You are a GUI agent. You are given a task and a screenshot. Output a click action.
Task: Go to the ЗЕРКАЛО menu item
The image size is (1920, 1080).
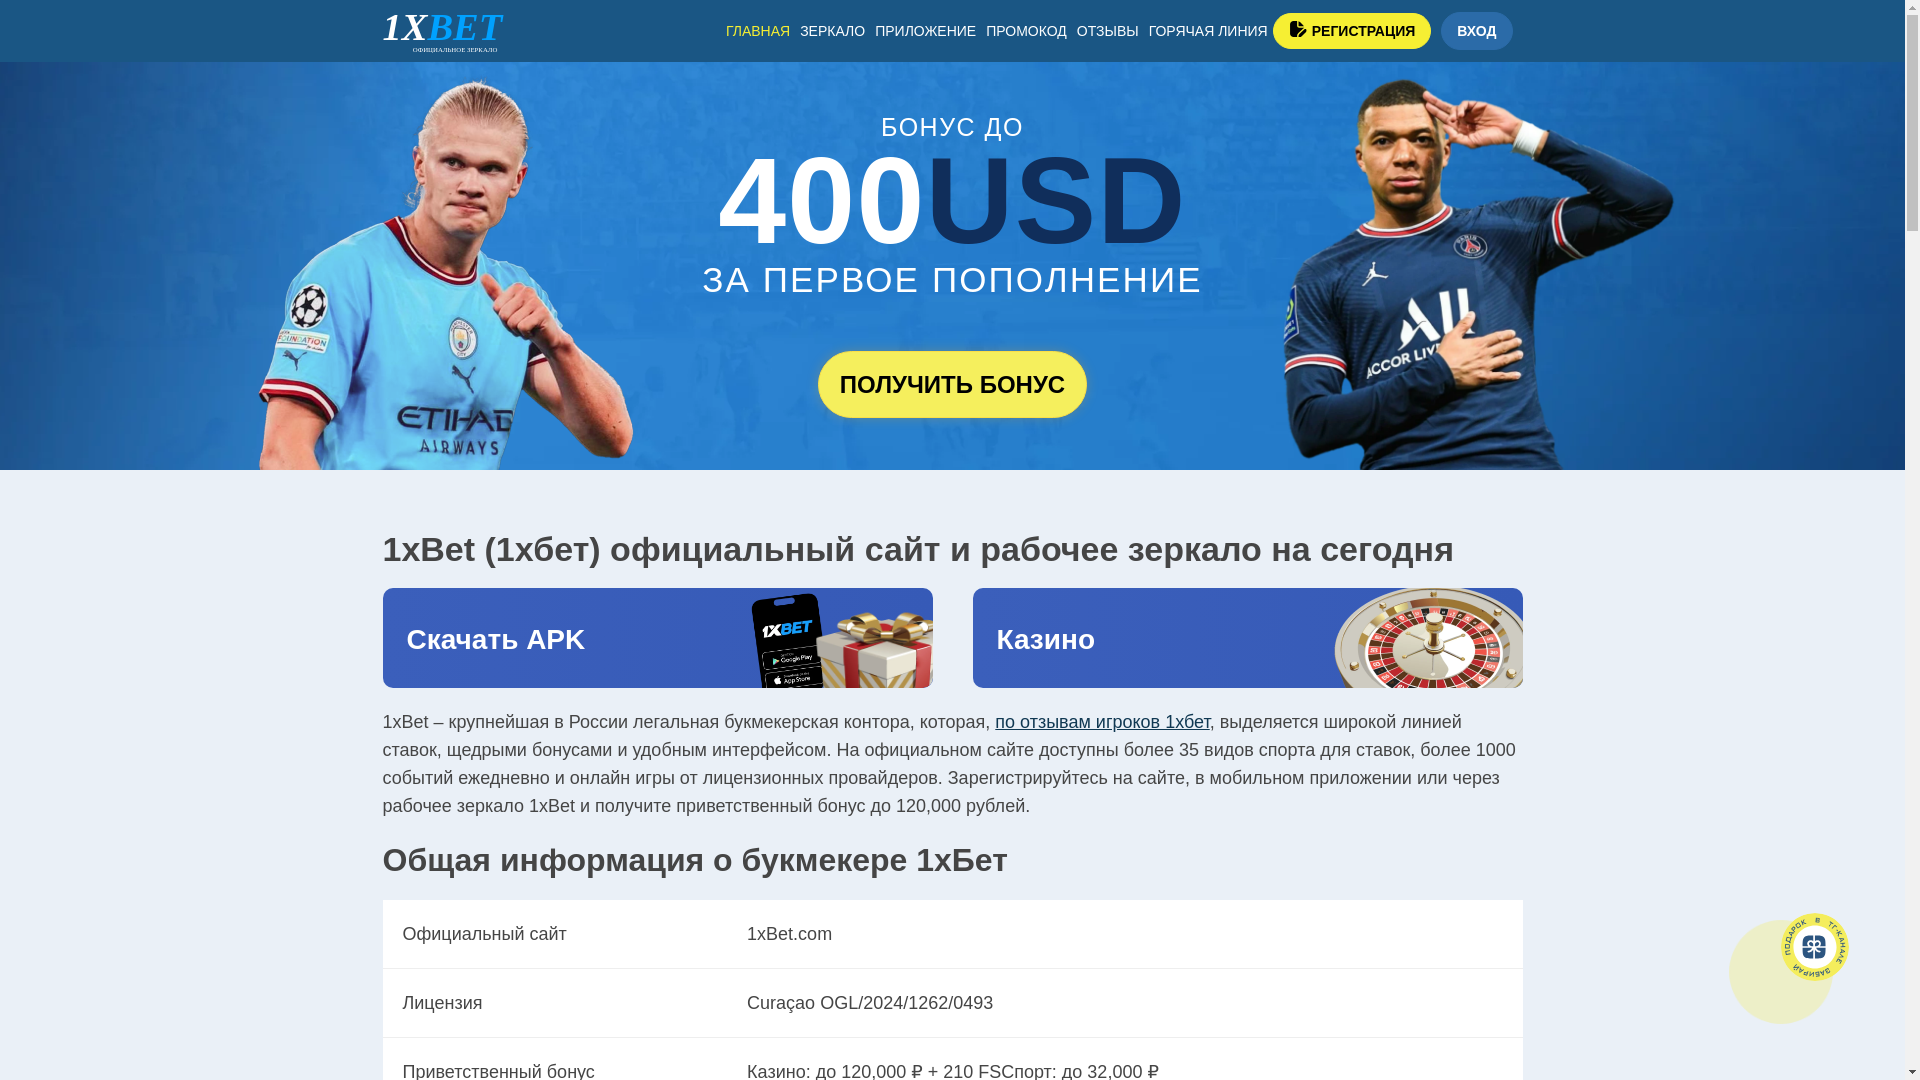click(832, 31)
